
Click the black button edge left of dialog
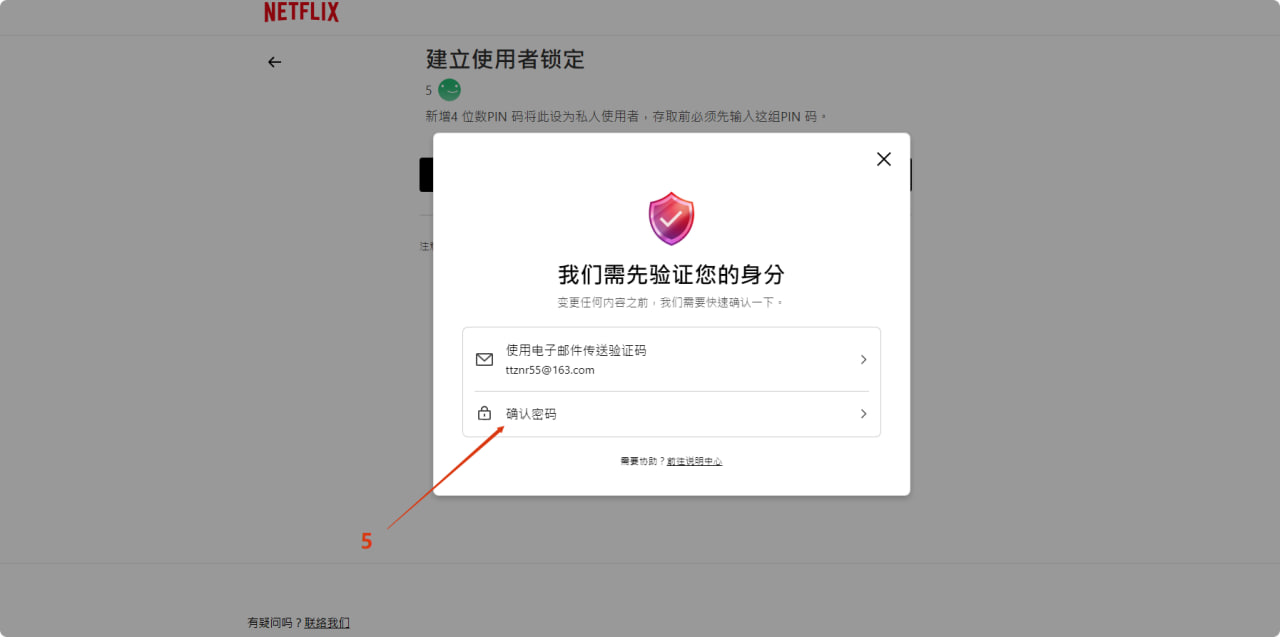point(425,174)
